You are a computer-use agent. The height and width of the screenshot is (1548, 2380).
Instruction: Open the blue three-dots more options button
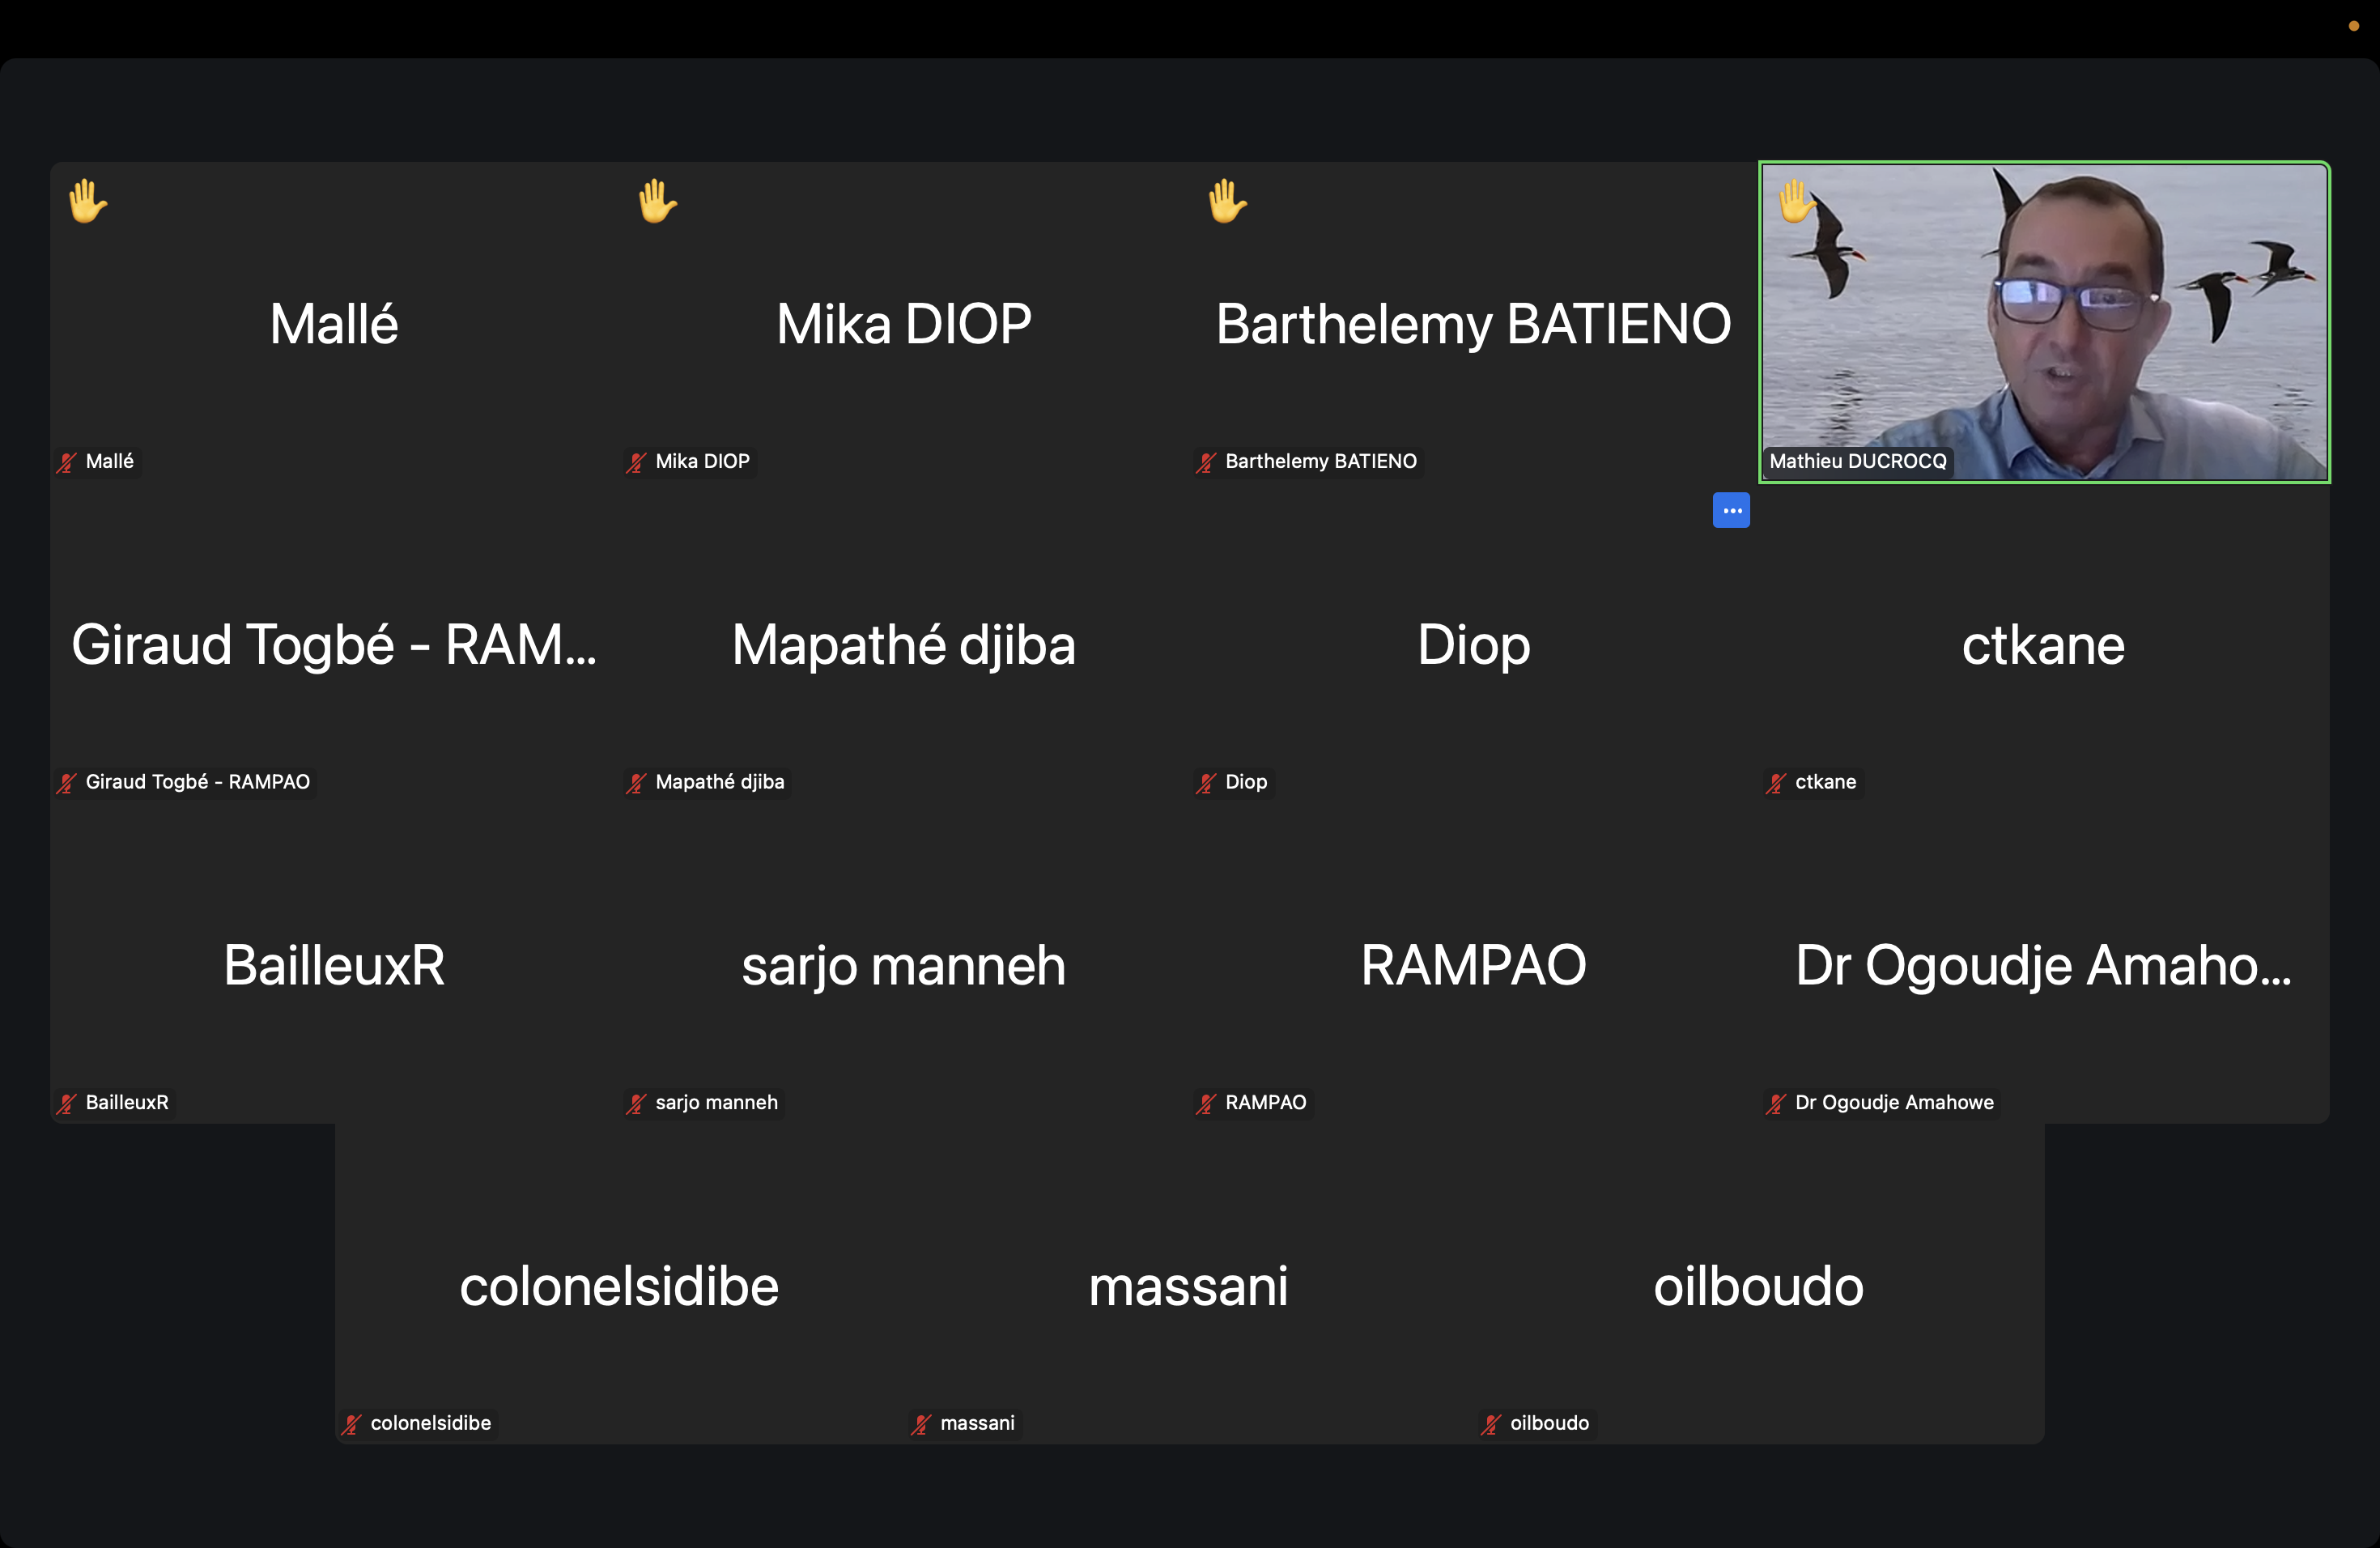(1731, 510)
